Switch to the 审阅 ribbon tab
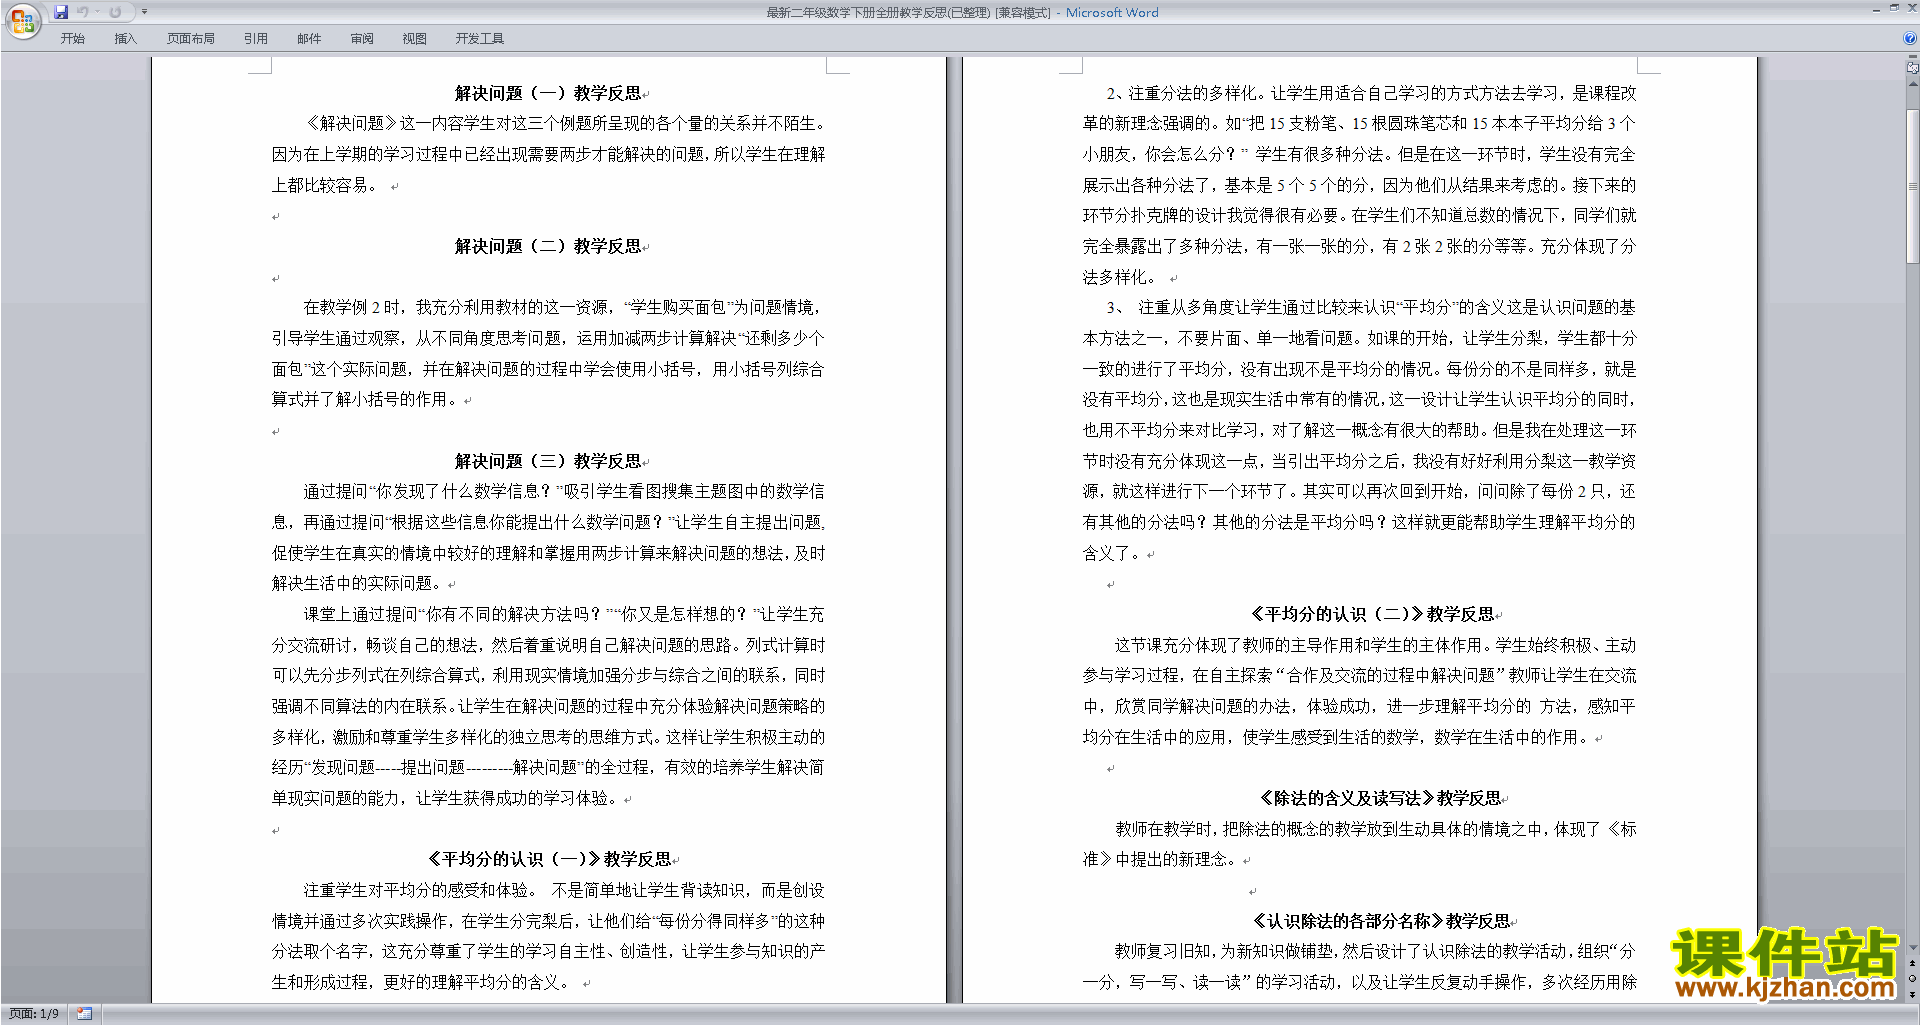Viewport: 1920px width, 1025px height. [362, 38]
